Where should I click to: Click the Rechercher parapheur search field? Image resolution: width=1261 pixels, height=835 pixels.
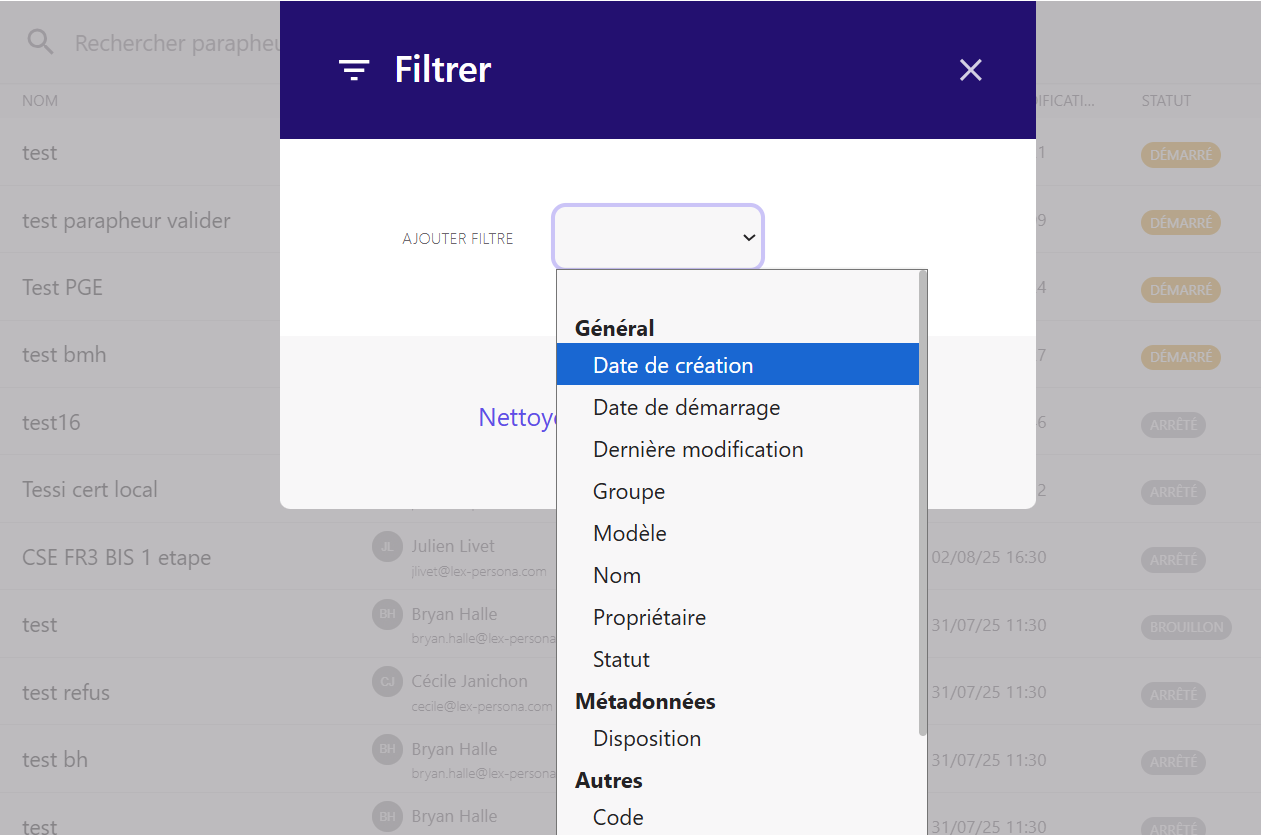pyautogui.click(x=175, y=43)
